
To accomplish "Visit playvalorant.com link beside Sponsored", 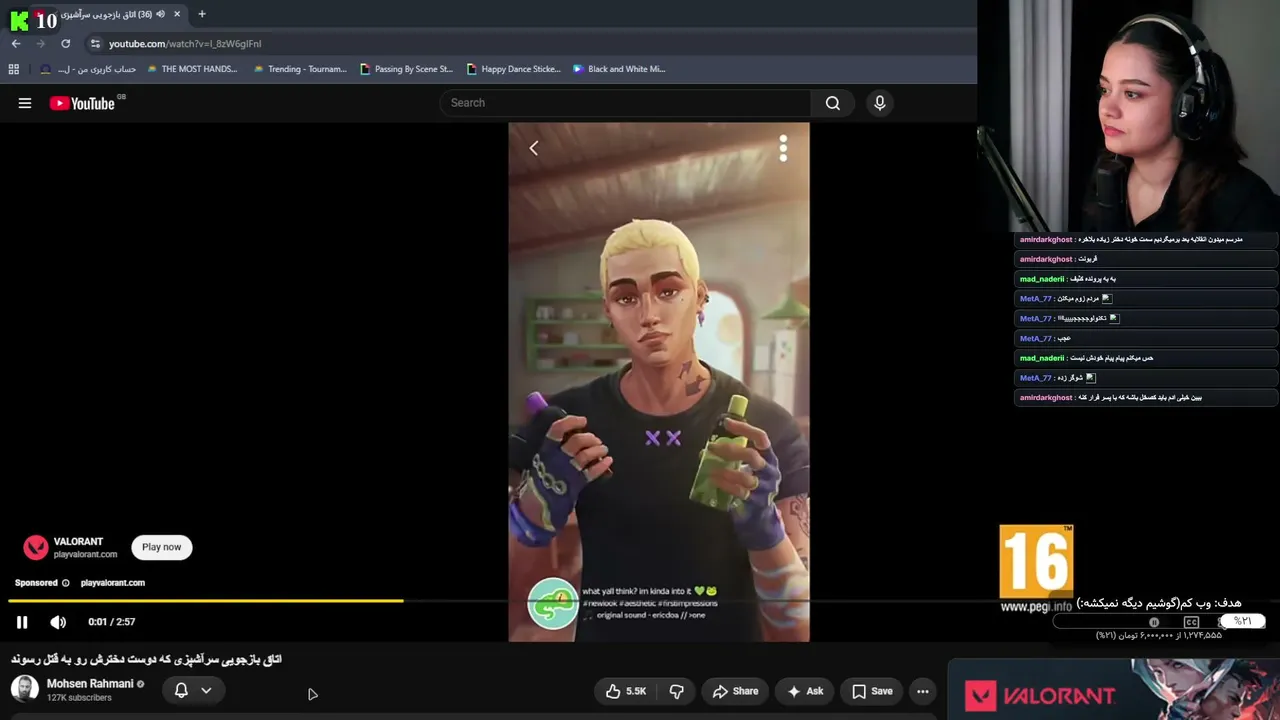I will pyautogui.click(x=113, y=583).
